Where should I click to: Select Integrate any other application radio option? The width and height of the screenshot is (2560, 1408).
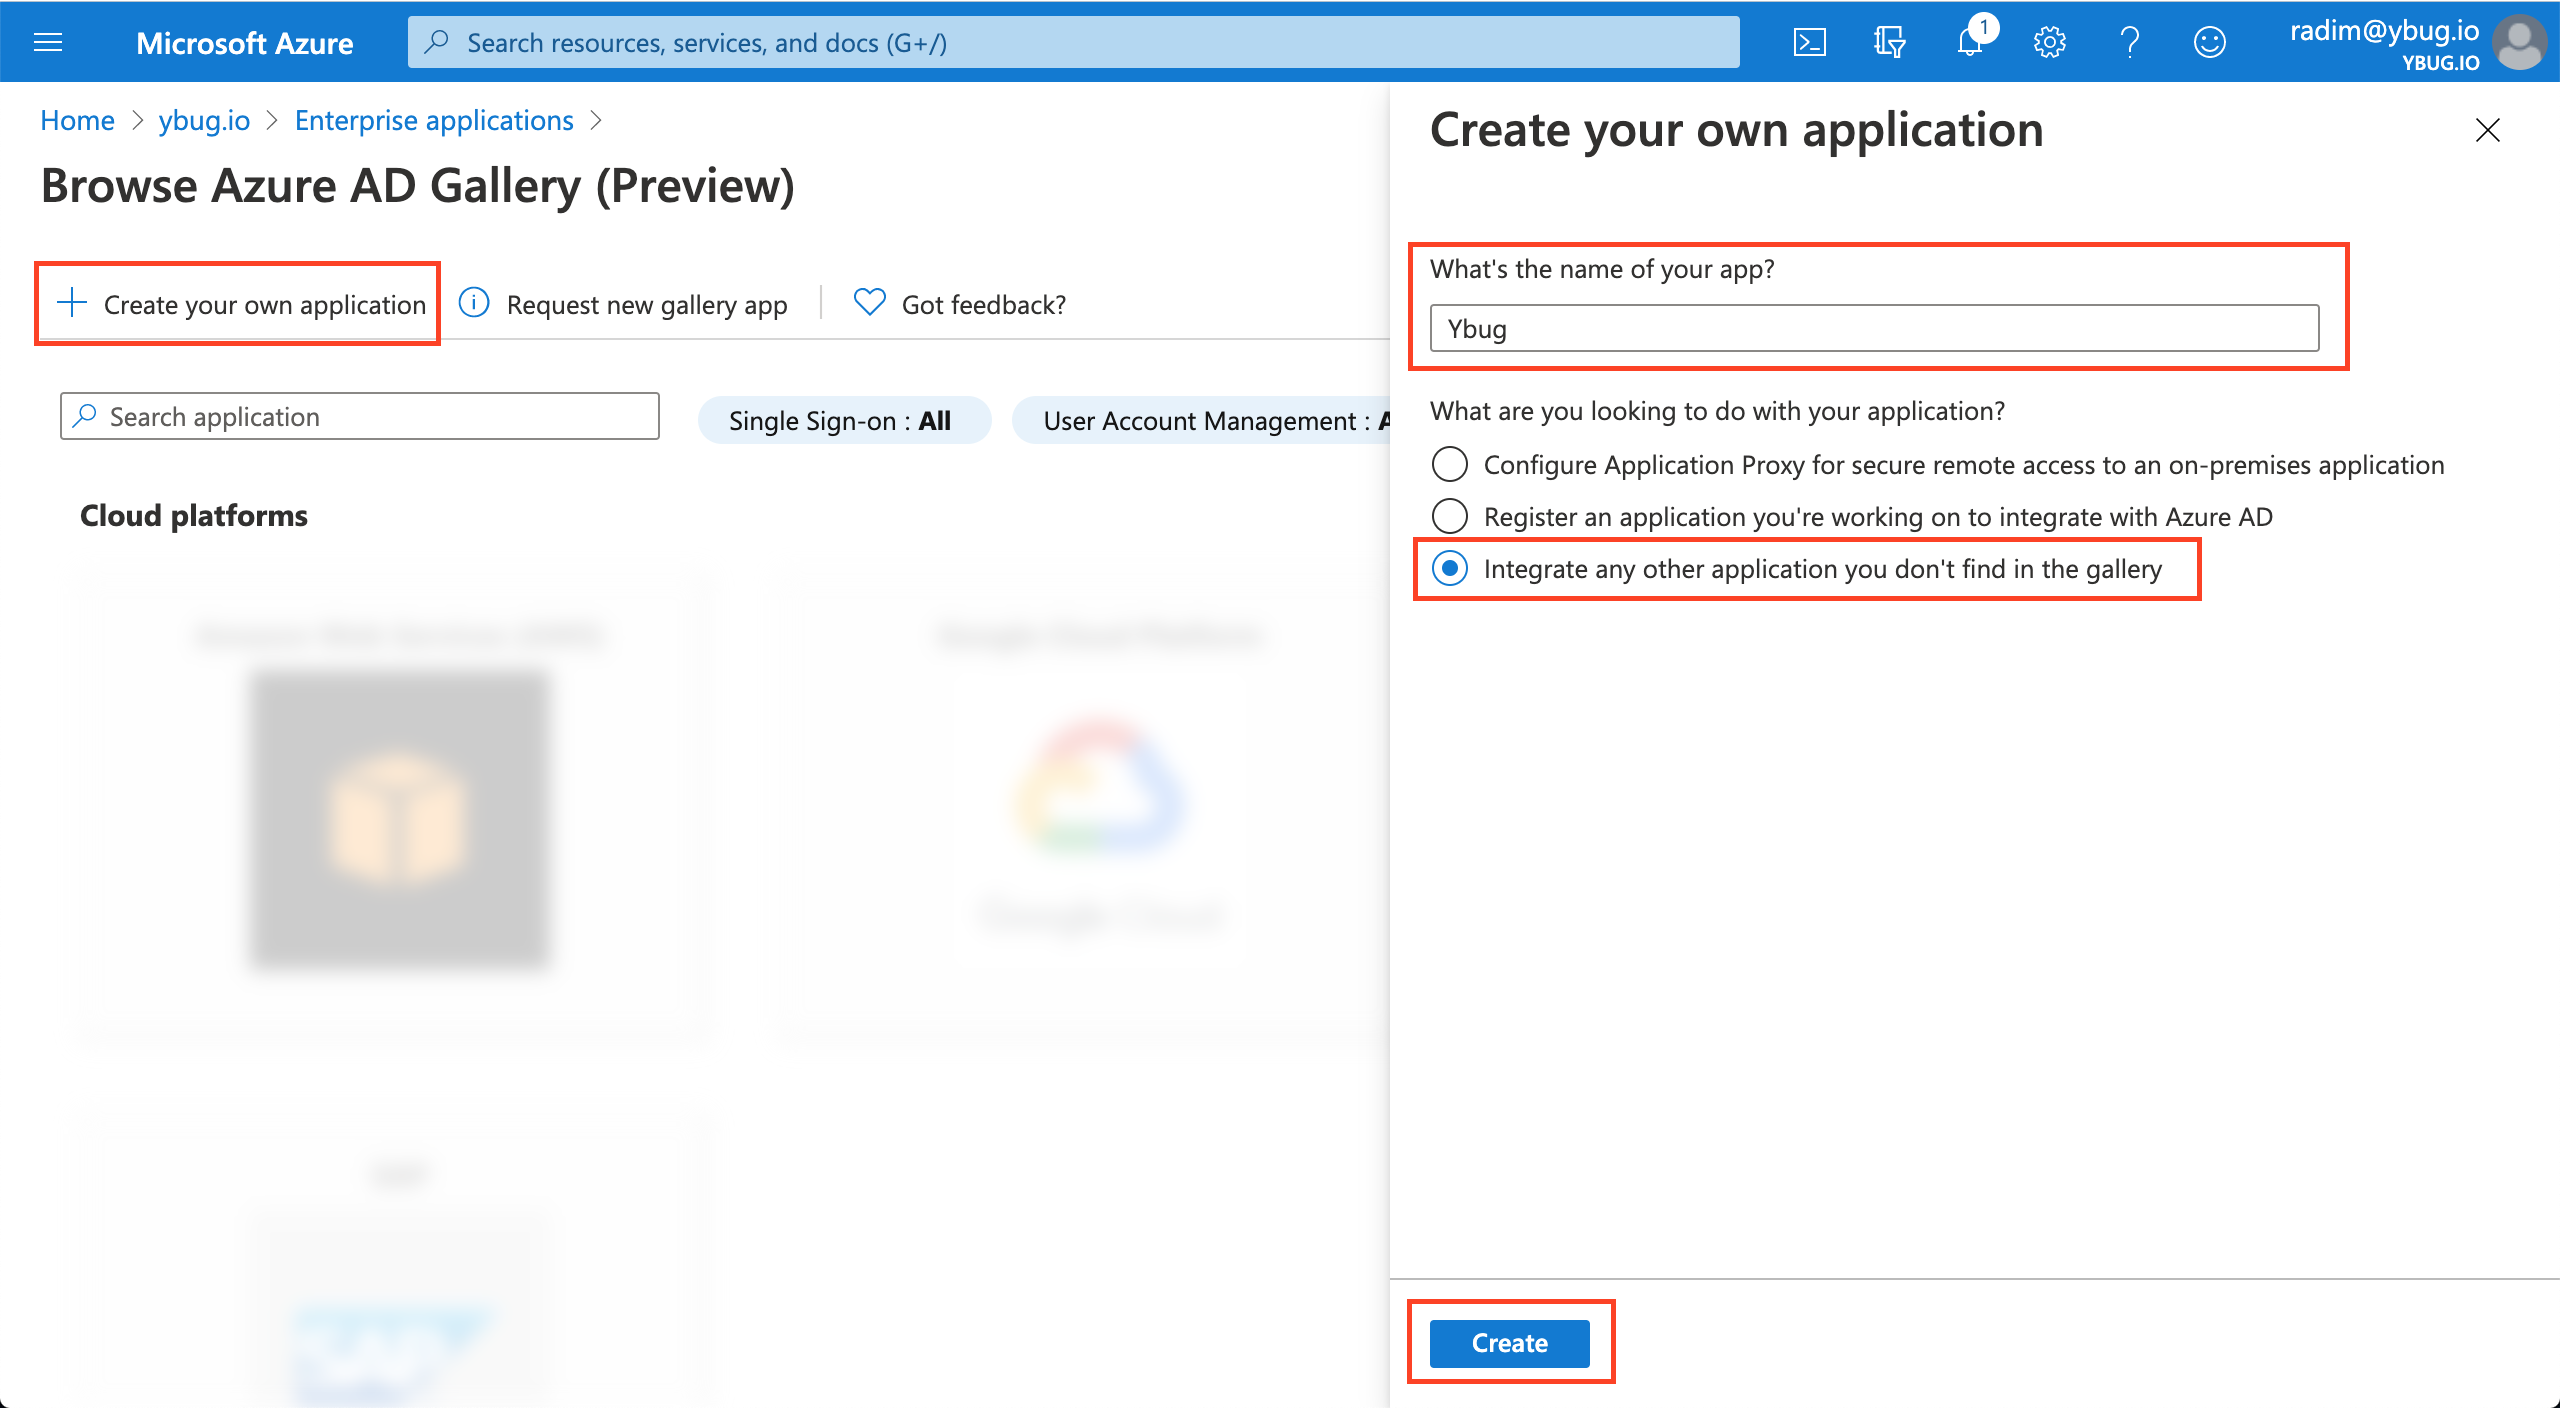[1450, 568]
